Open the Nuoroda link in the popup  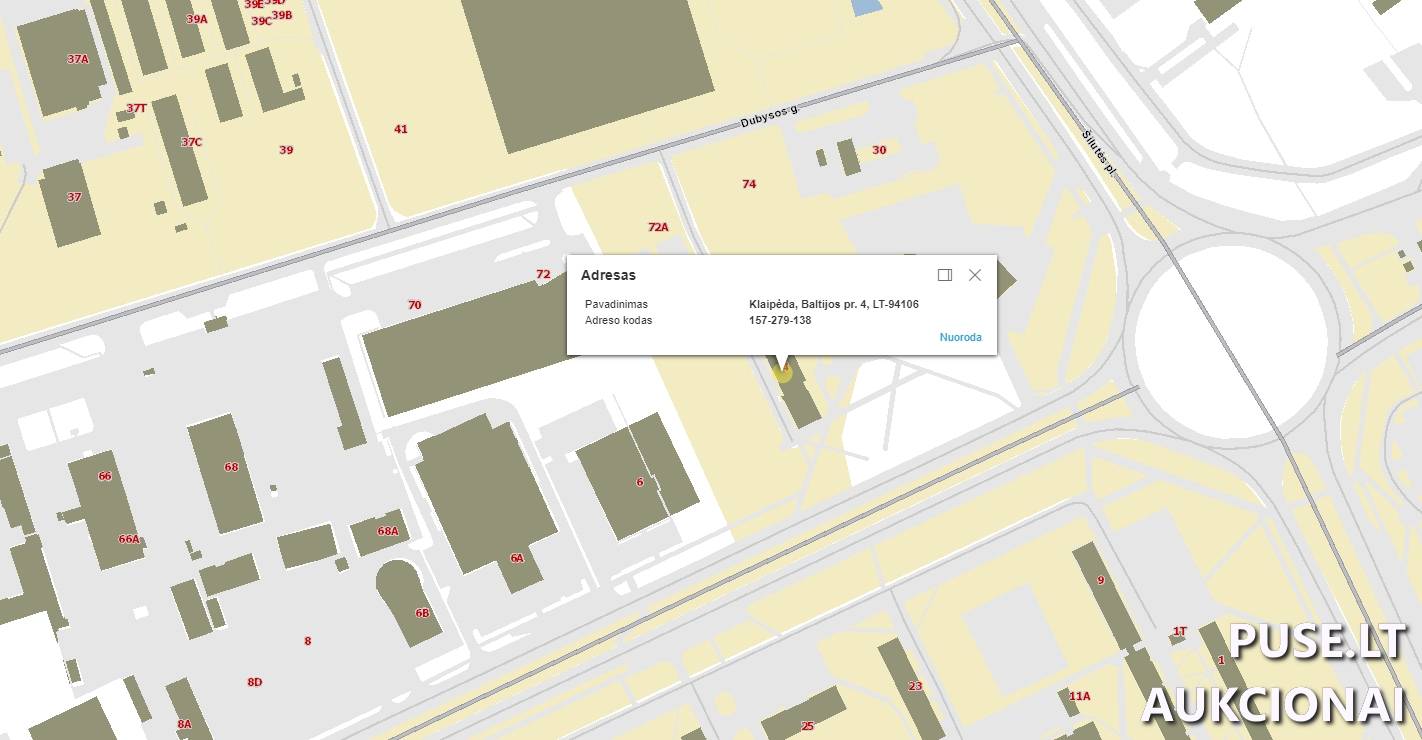(x=961, y=337)
